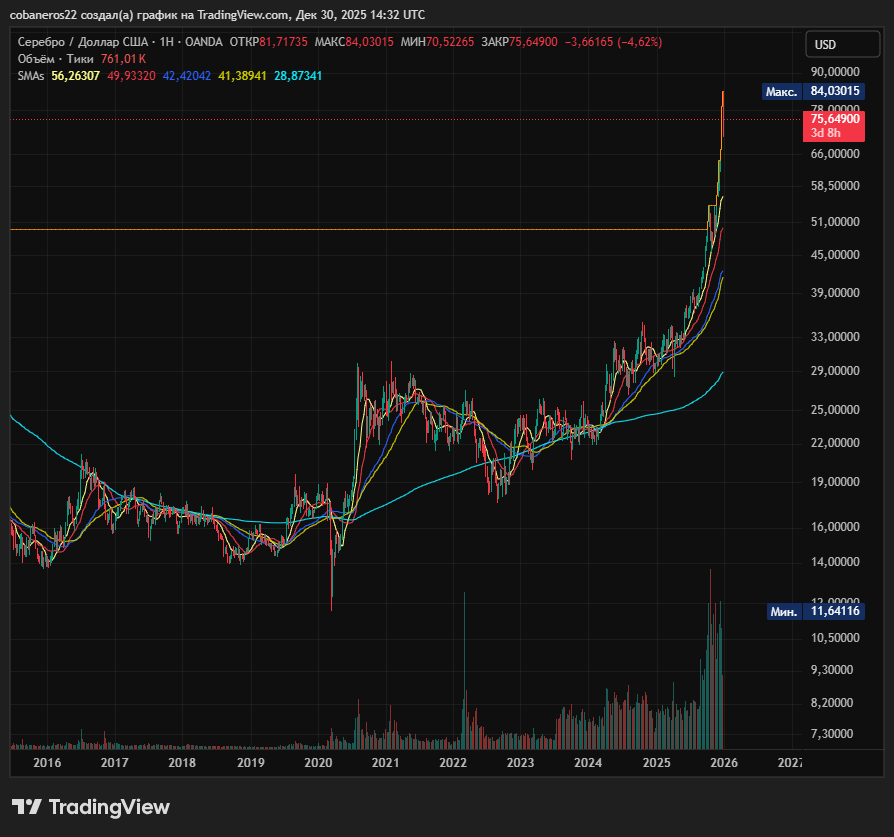Viewport: 894px width, 837px height.
Task: Select the blue Макс. high price flag
Action: [783, 91]
